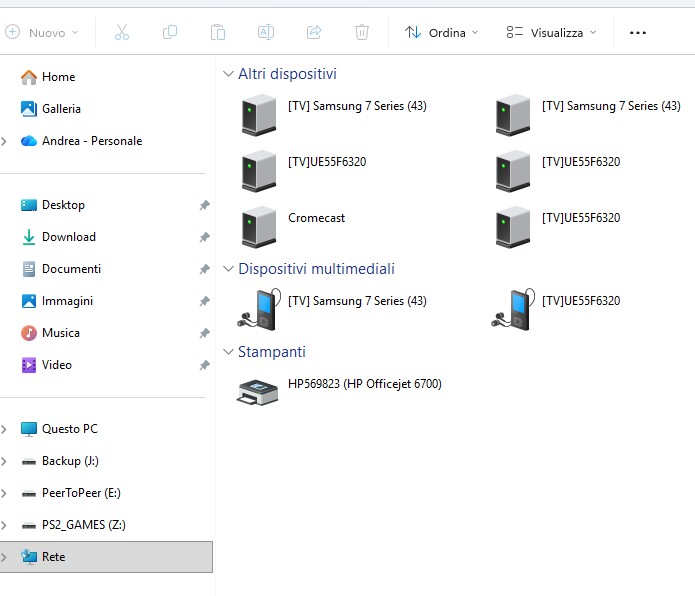This screenshot has height=596, width=695.
Task: Open the Visualizza view dropdown
Action: [x=551, y=33]
